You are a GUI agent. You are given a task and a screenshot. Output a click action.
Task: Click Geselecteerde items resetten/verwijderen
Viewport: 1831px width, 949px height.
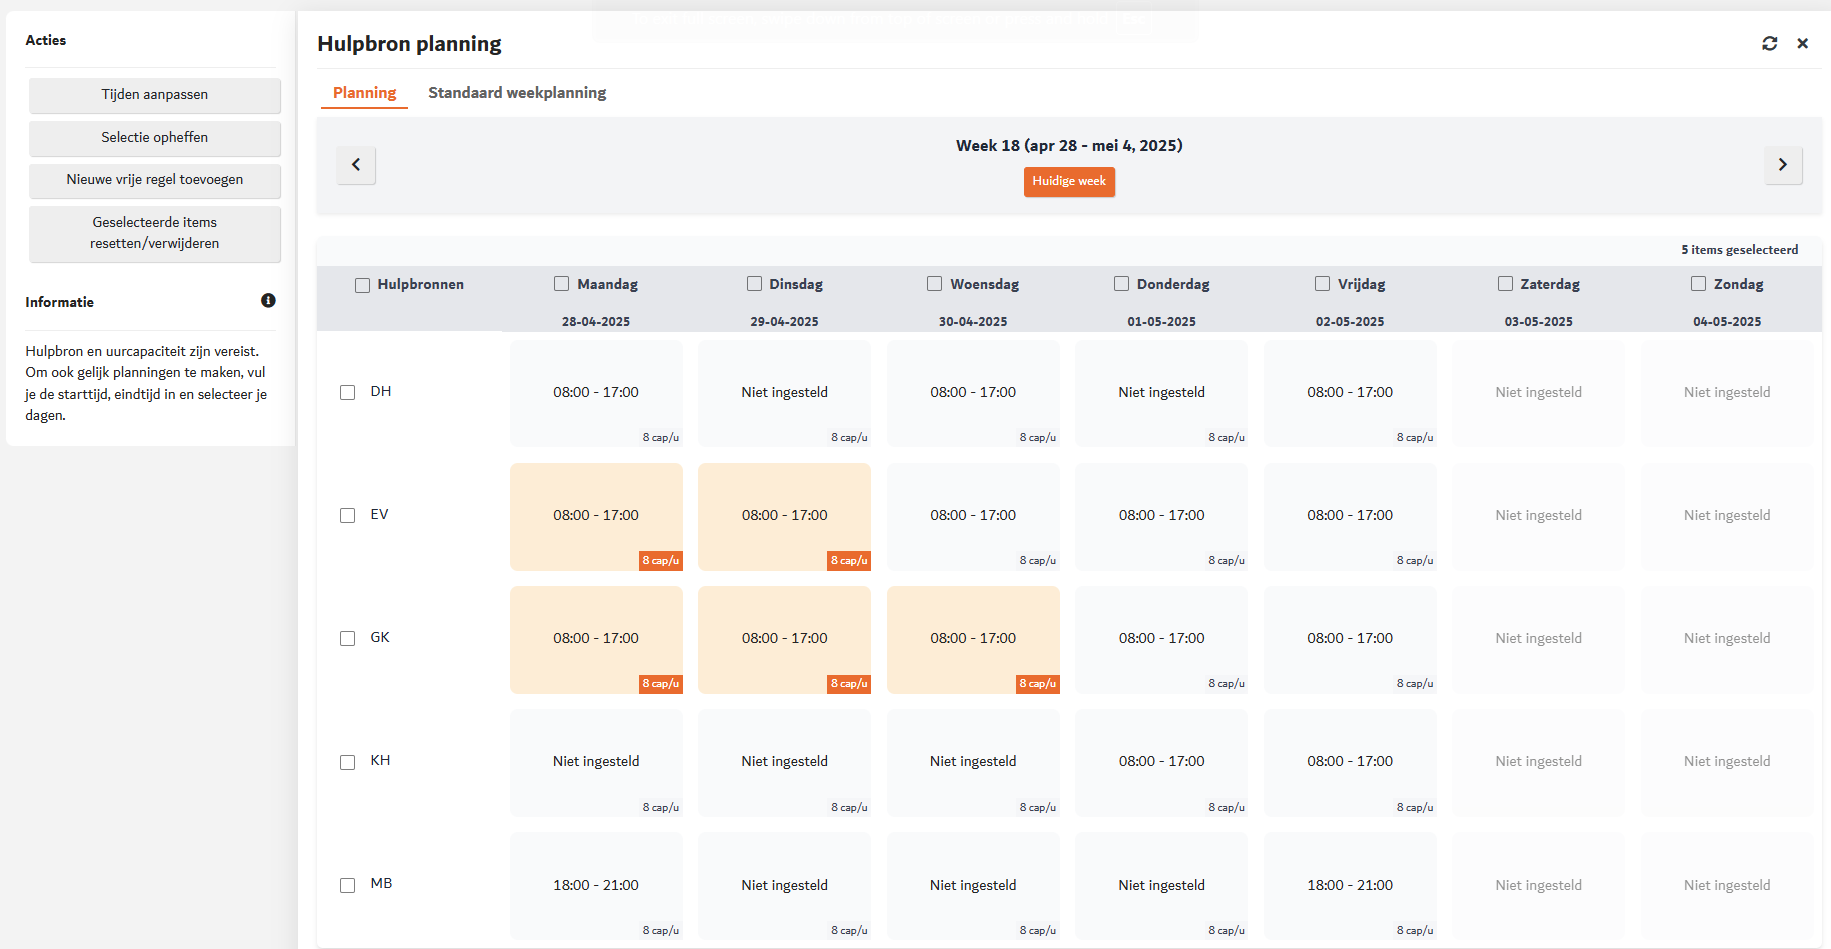point(155,233)
